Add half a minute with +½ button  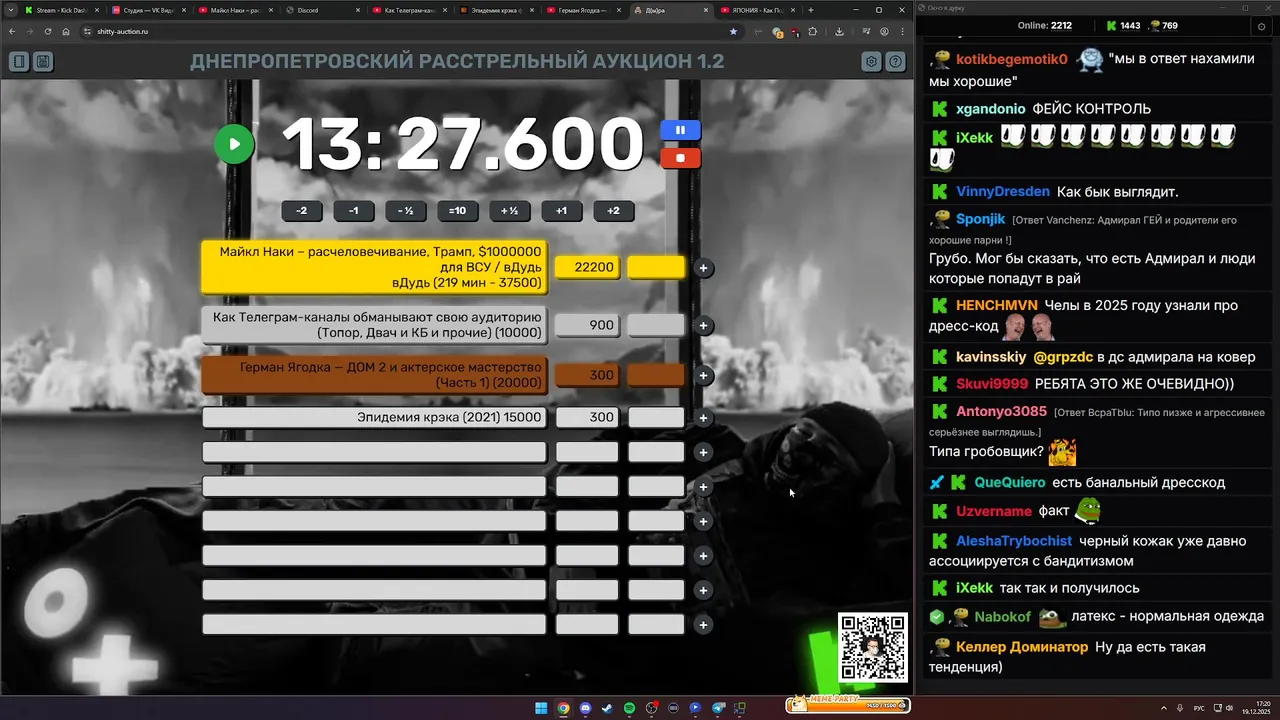[x=509, y=211]
